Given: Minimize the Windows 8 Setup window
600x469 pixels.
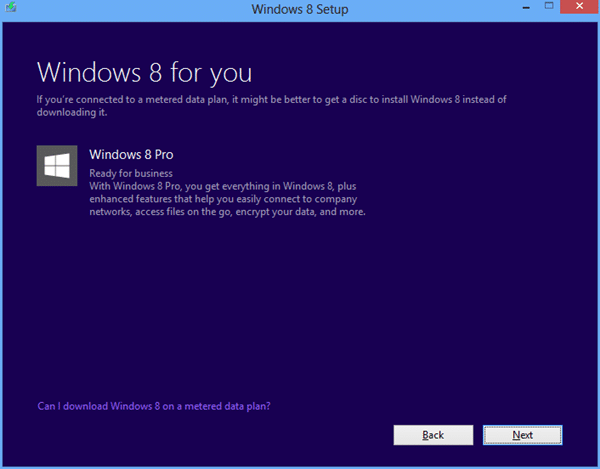Looking at the screenshot, I should (526, 7).
